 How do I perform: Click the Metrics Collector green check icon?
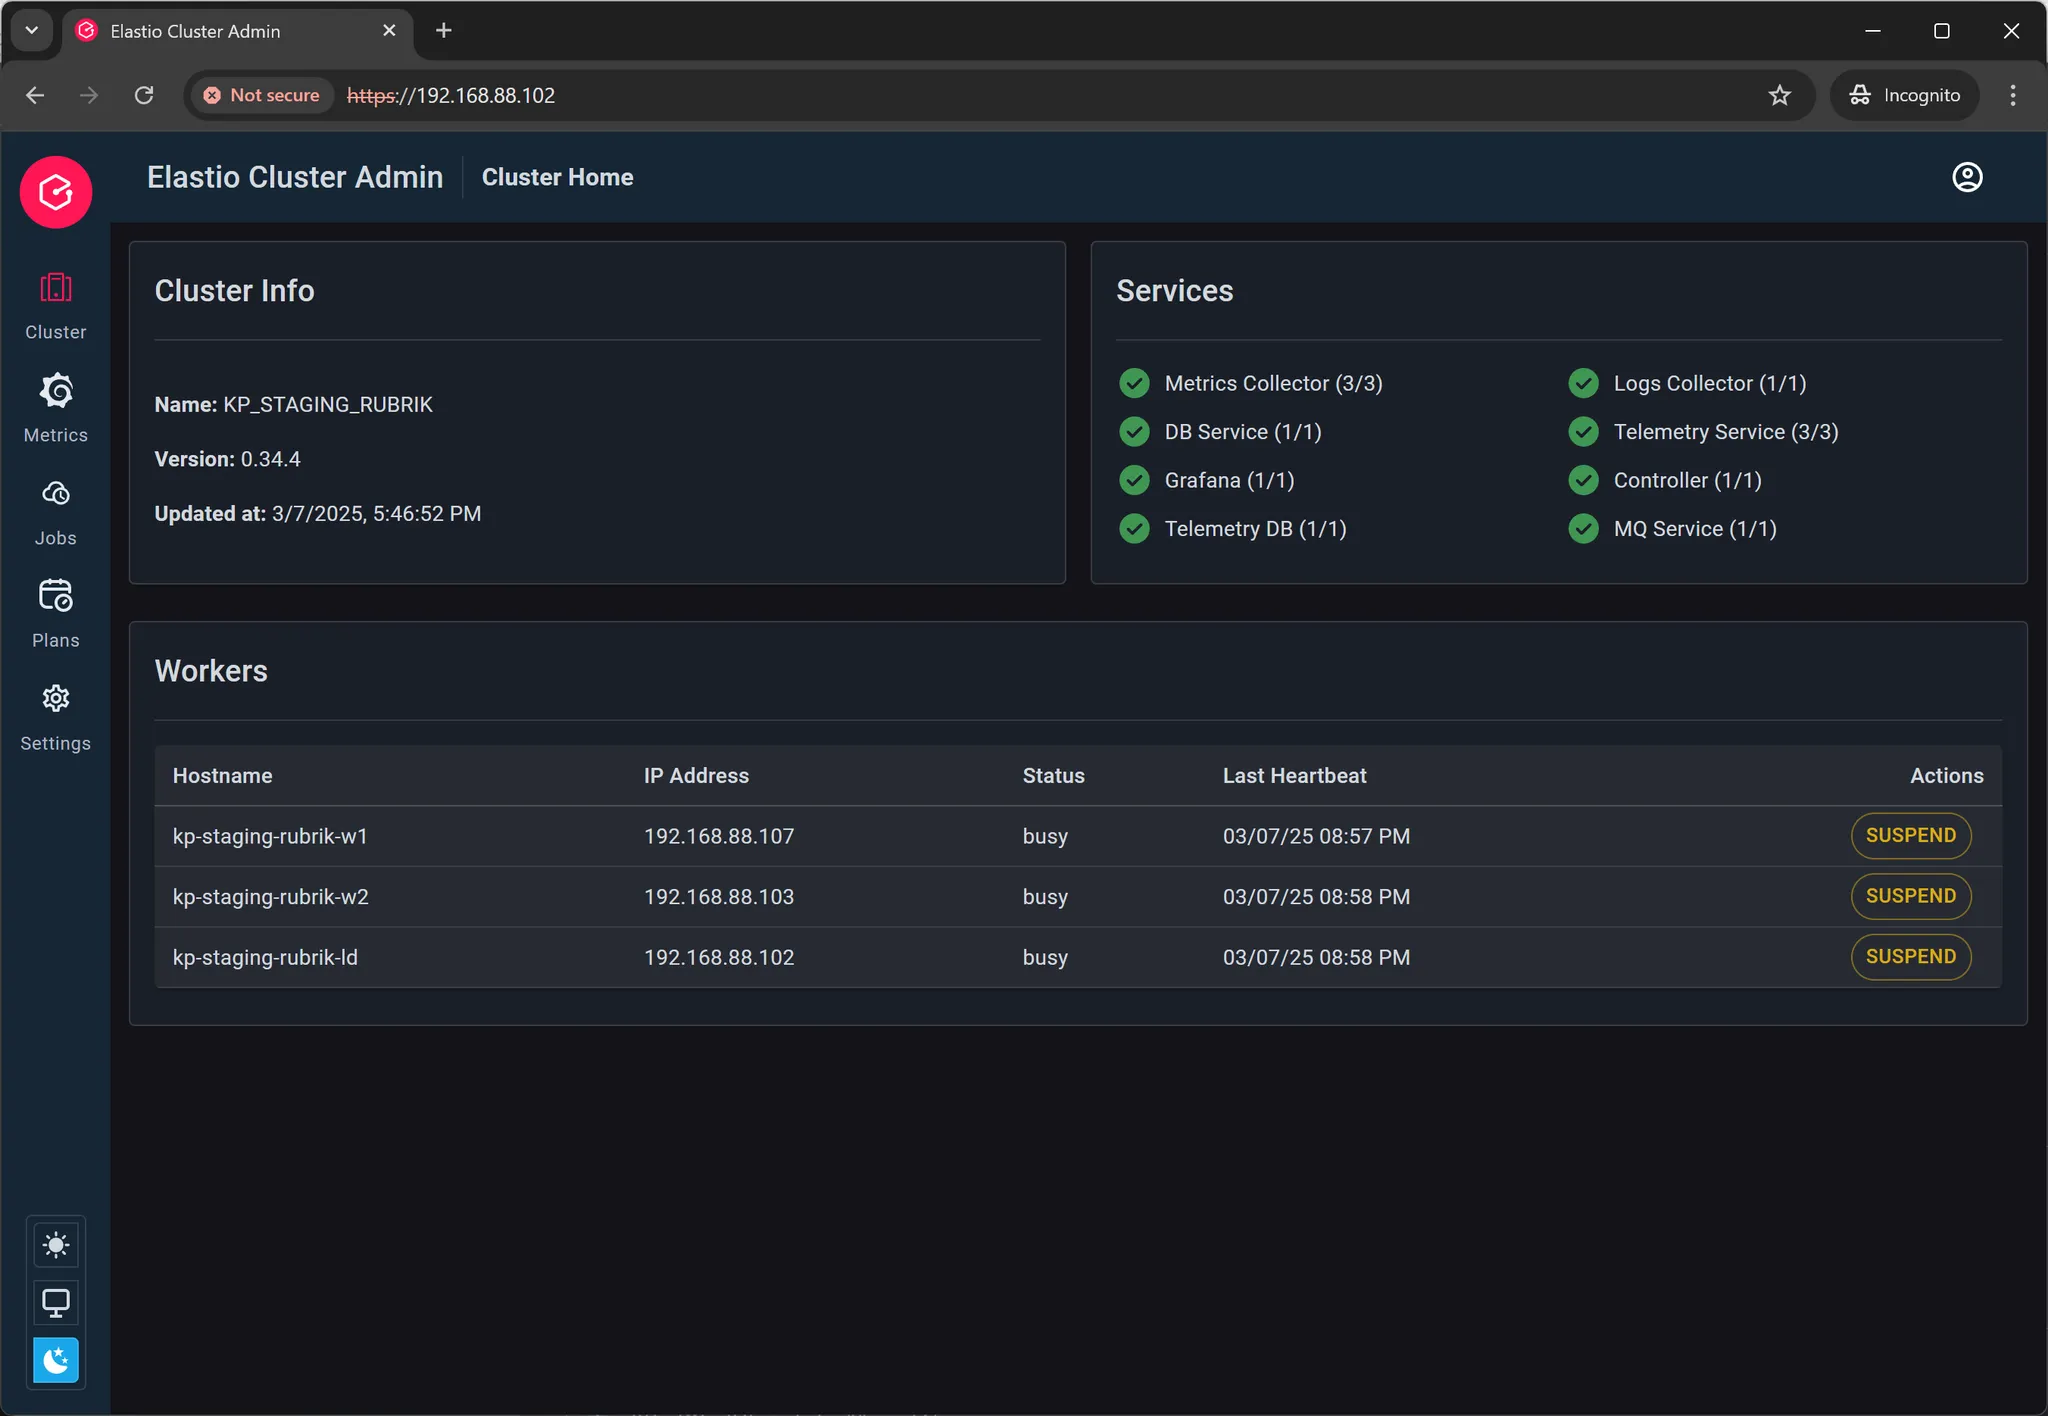[x=1134, y=383]
